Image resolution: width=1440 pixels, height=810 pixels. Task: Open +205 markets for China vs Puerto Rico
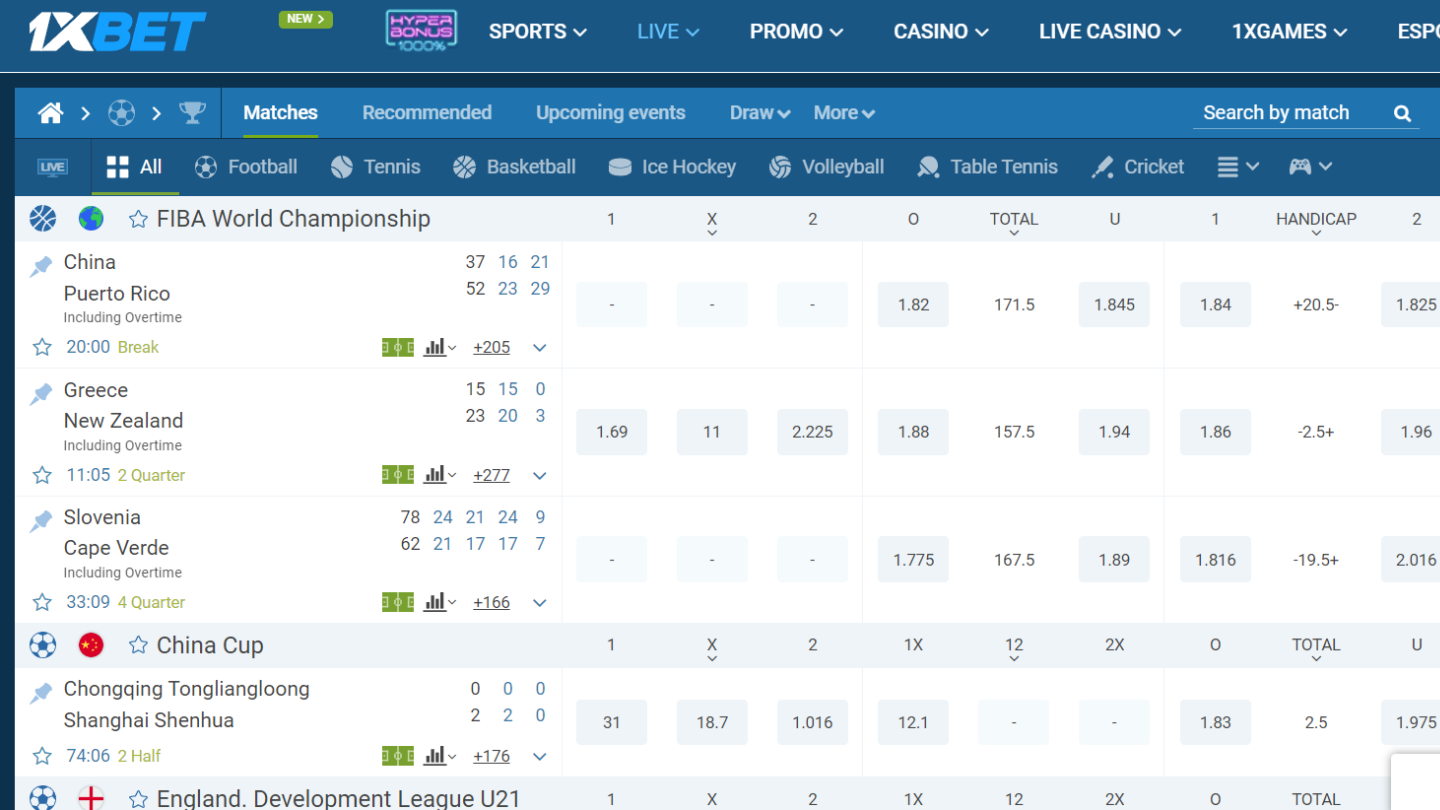coord(491,347)
